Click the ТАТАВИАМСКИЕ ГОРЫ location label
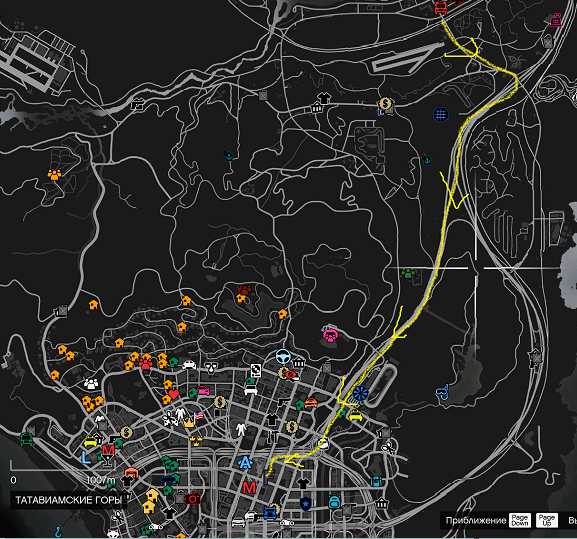The height and width of the screenshot is (539, 577). click(68, 500)
